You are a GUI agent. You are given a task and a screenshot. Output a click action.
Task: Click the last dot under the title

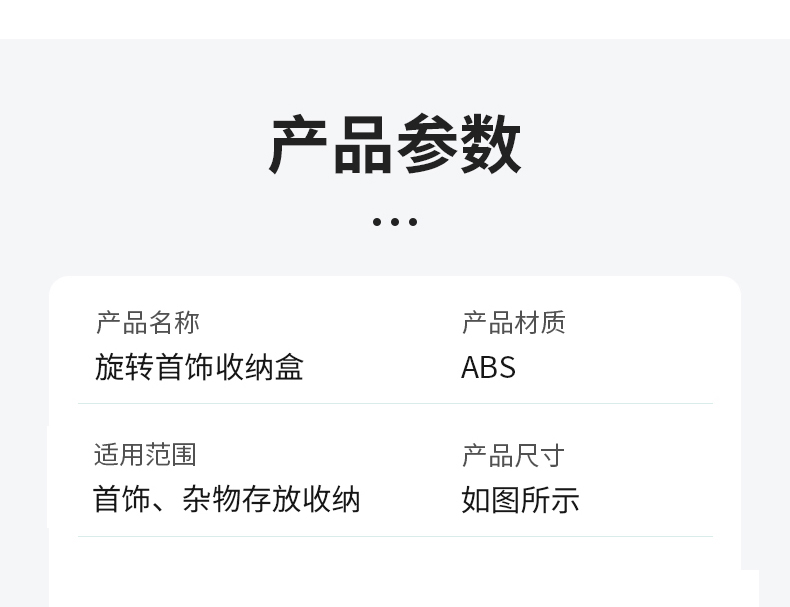413,222
